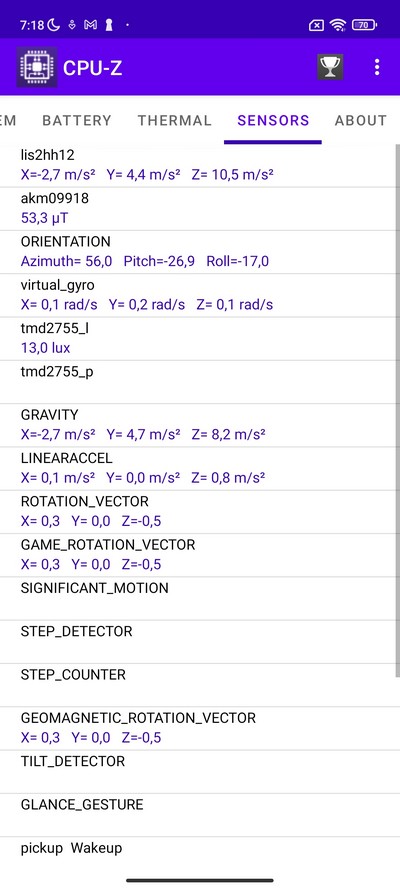Tap the moon do-not-disturb icon
The width and height of the screenshot is (400, 889).
(54, 24)
